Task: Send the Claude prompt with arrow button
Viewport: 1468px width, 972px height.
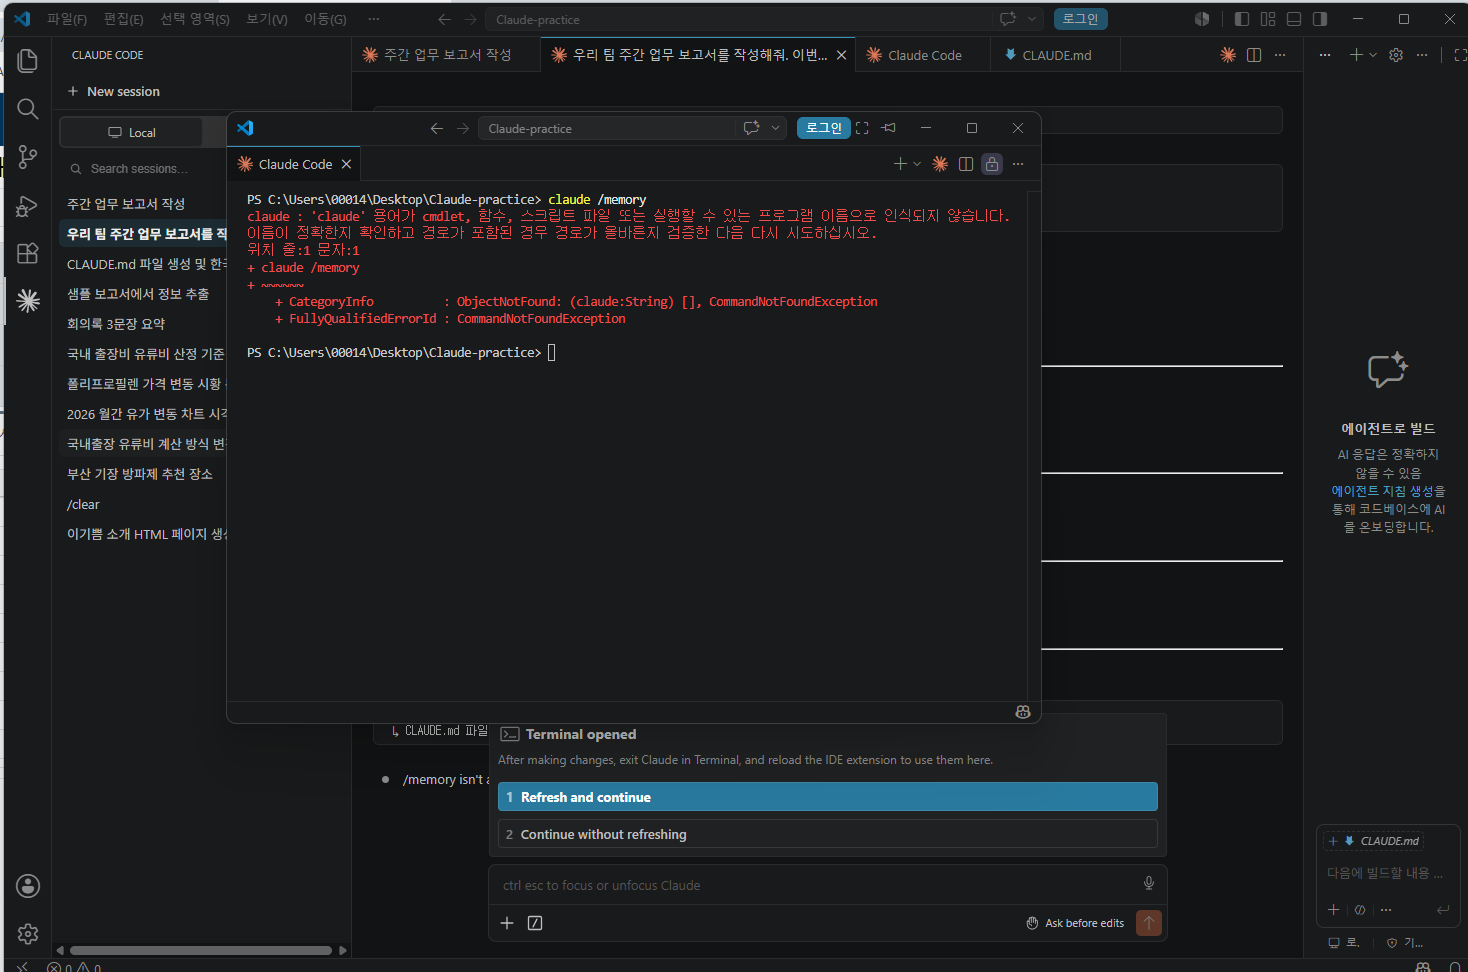Action: [1149, 923]
